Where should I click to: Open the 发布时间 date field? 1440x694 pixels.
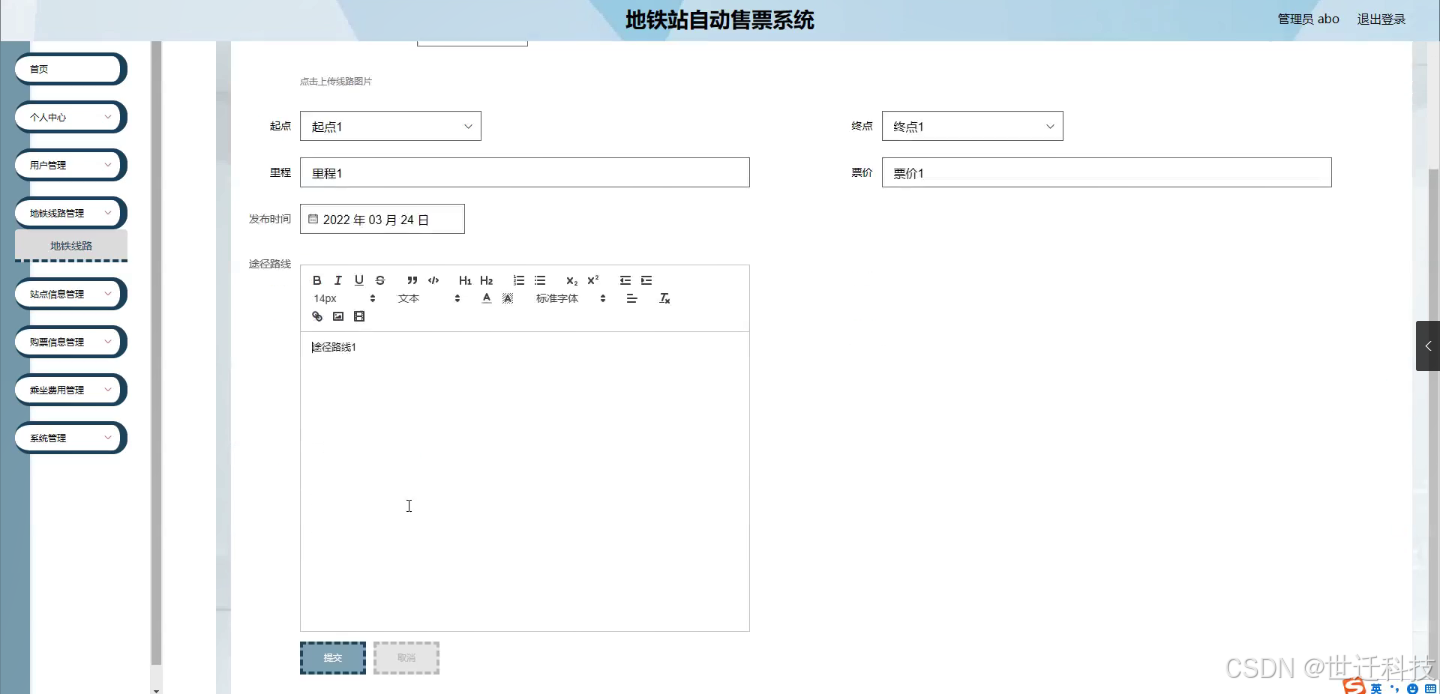[382, 219]
